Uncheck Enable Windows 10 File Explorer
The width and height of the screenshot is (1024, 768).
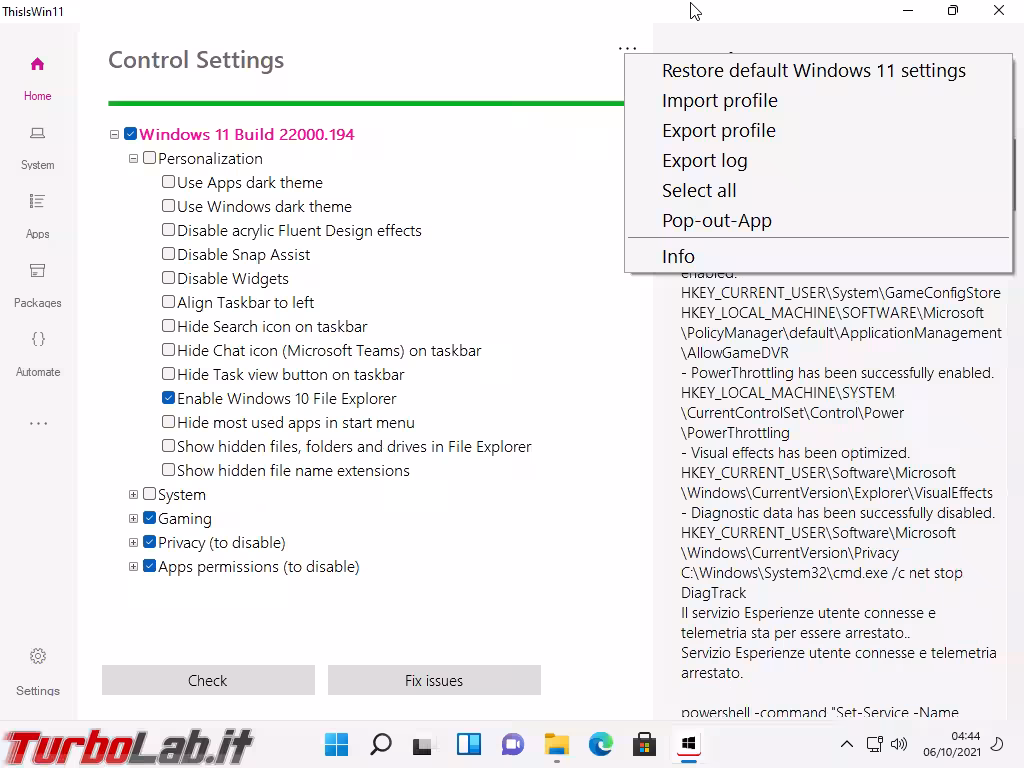point(168,398)
